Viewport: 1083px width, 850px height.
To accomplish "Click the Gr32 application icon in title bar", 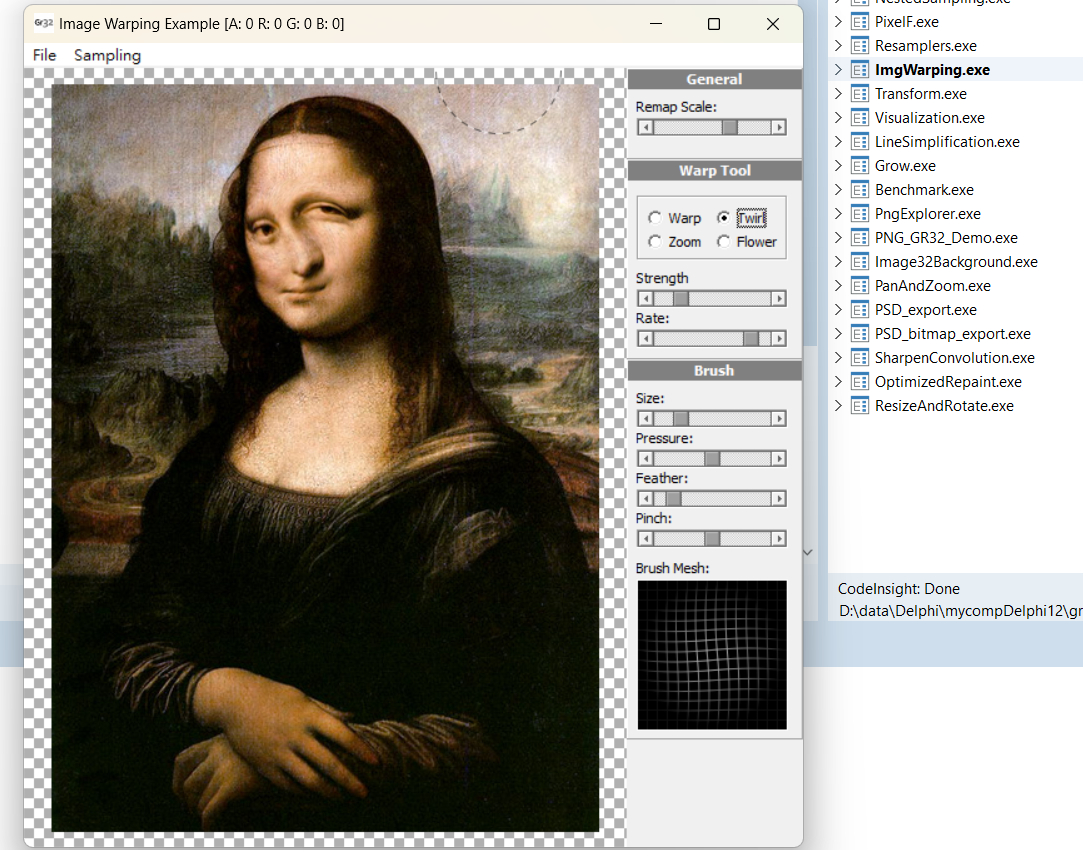I will tap(44, 23).
